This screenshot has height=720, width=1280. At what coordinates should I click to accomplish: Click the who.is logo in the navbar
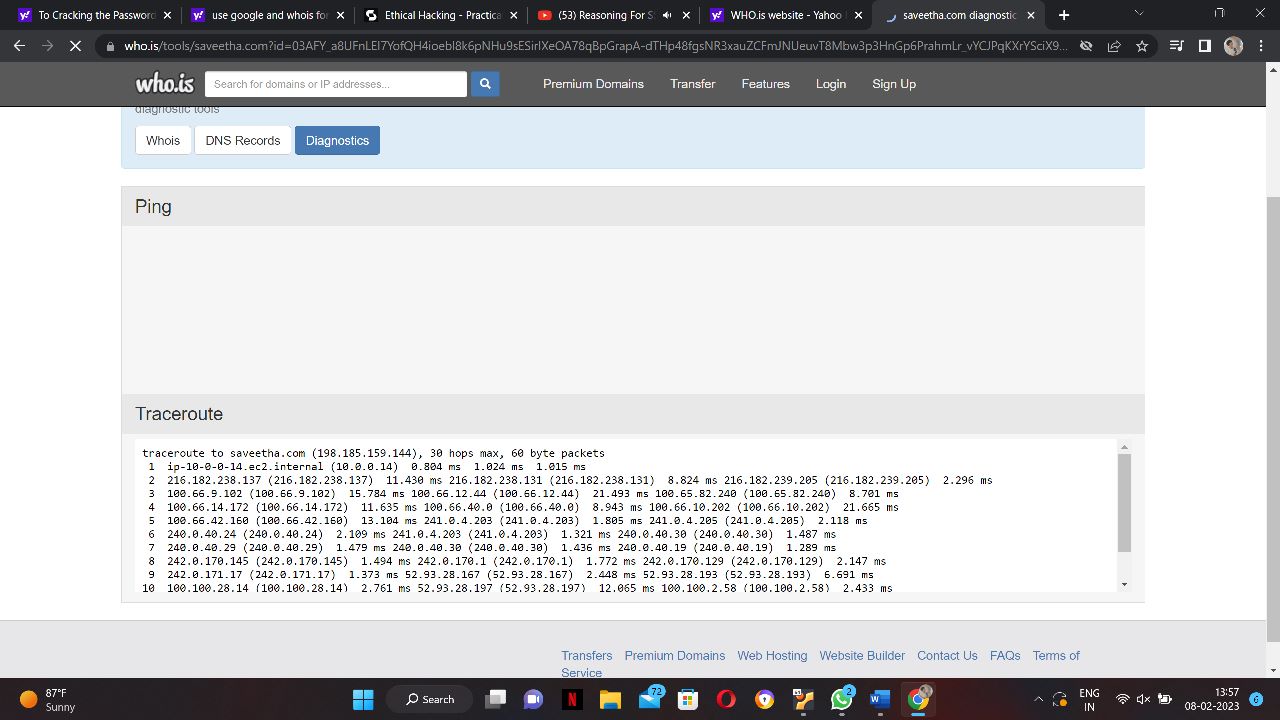click(x=163, y=84)
